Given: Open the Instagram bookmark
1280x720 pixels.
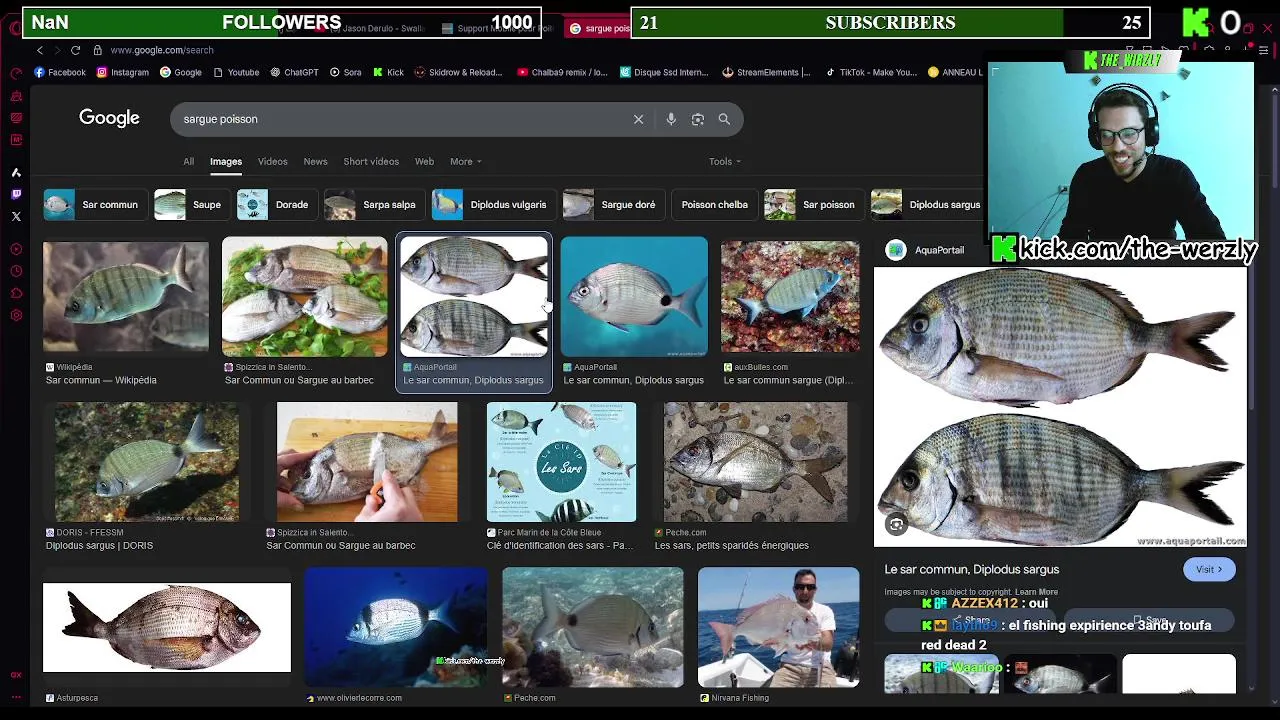Looking at the screenshot, I should pyautogui.click(x=123, y=72).
